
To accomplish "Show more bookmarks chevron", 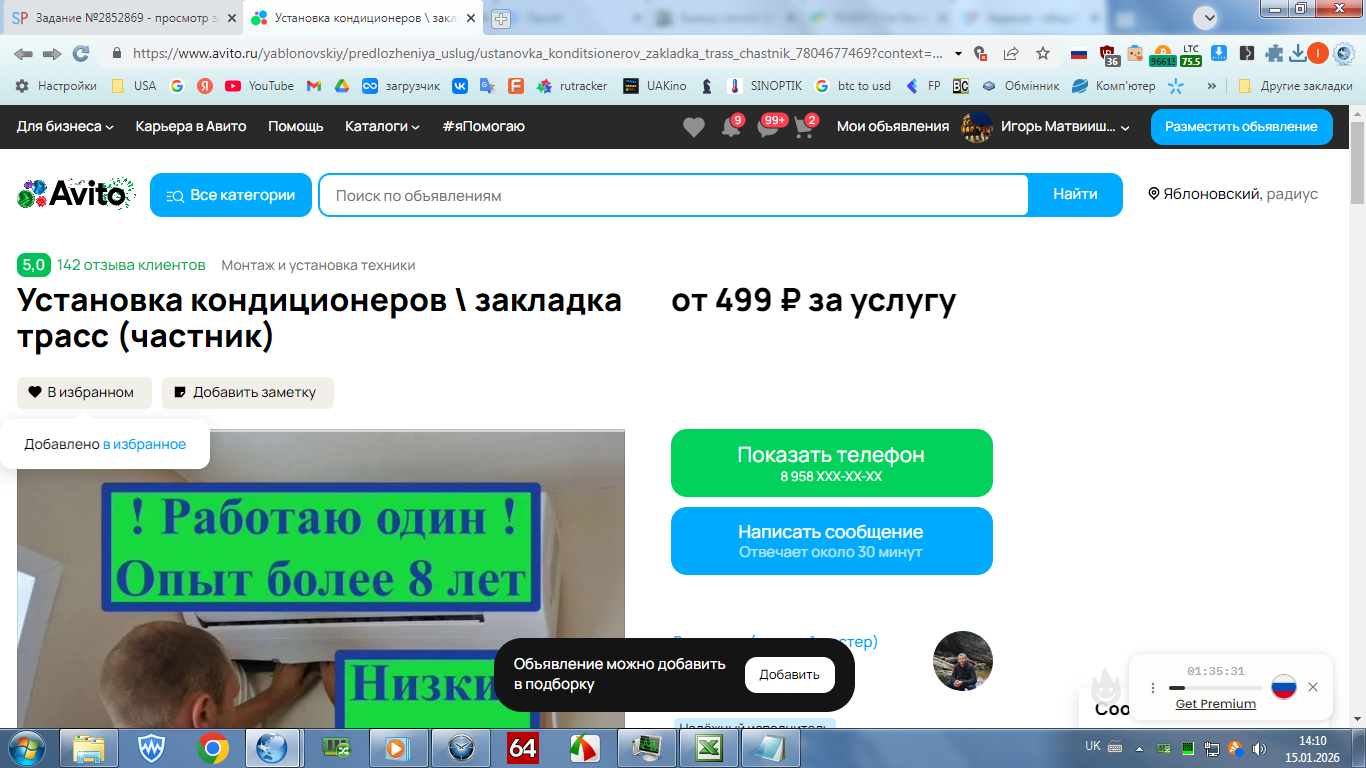I will coord(1211,86).
